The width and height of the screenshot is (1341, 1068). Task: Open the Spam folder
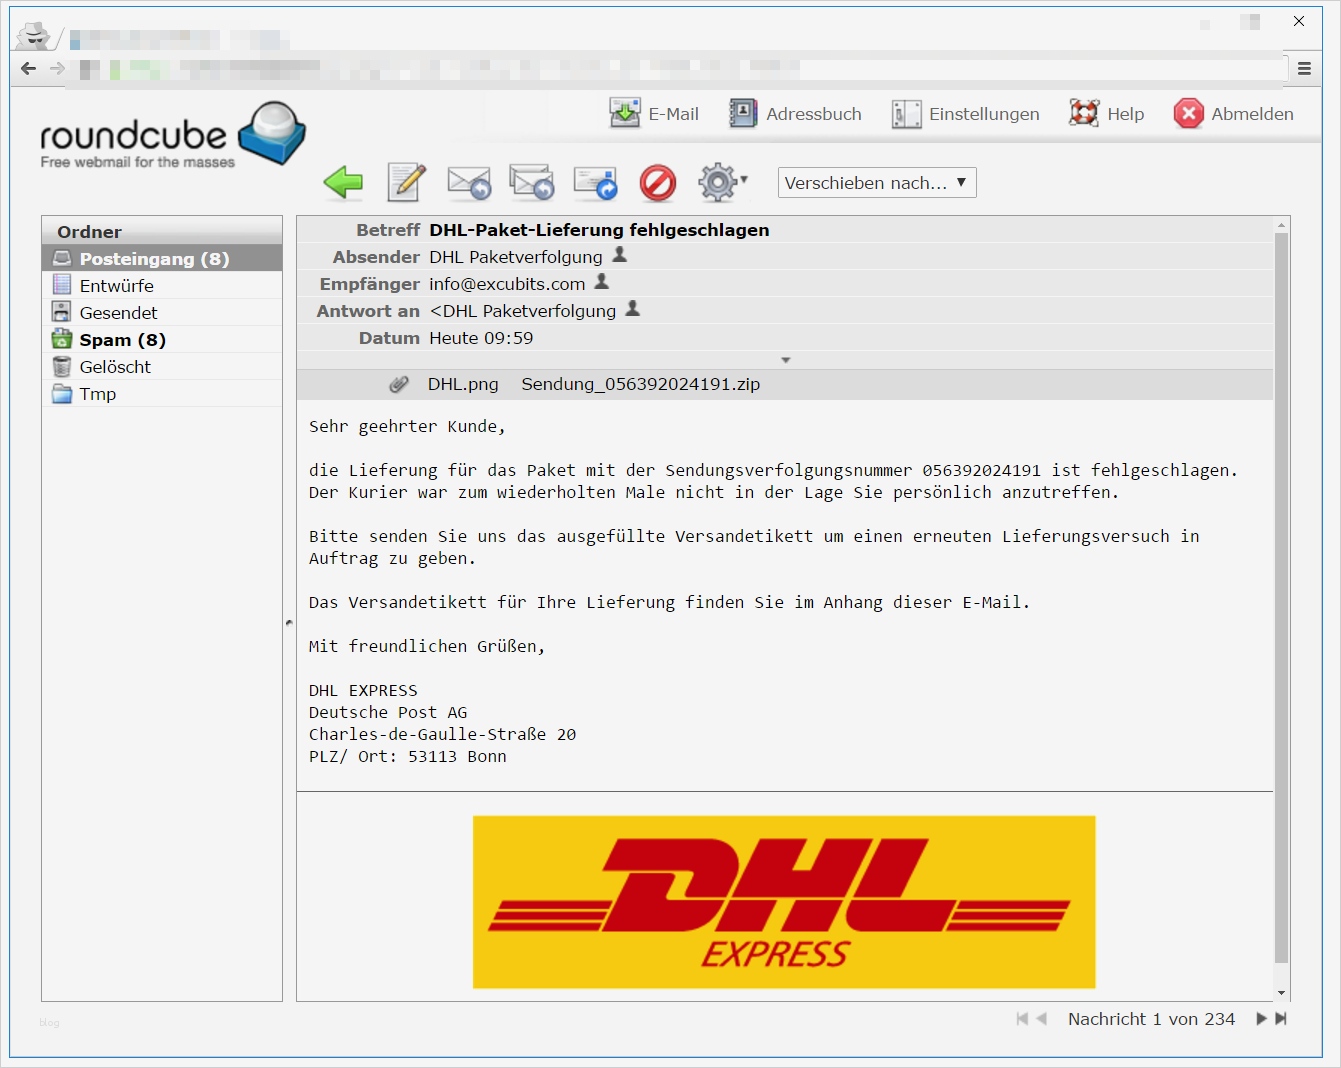pyautogui.click(x=162, y=340)
